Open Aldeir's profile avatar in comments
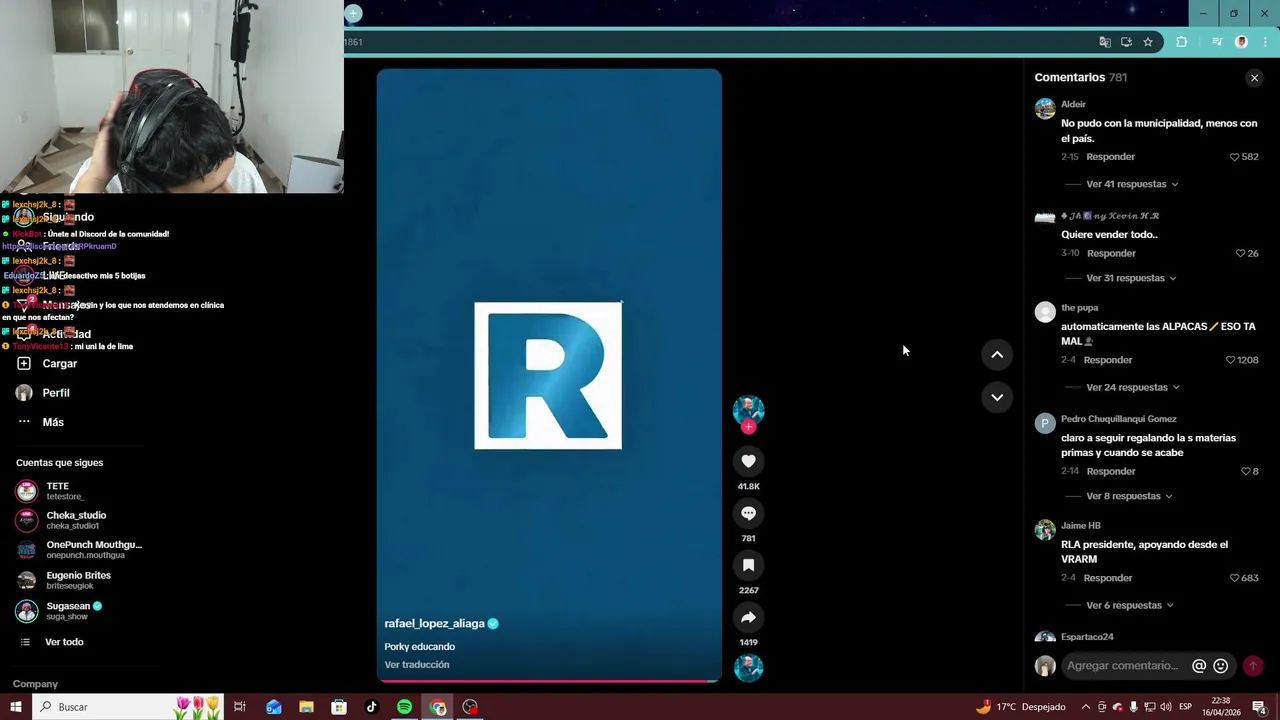Viewport: 1280px width, 720px height. (x=1045, y=109)
